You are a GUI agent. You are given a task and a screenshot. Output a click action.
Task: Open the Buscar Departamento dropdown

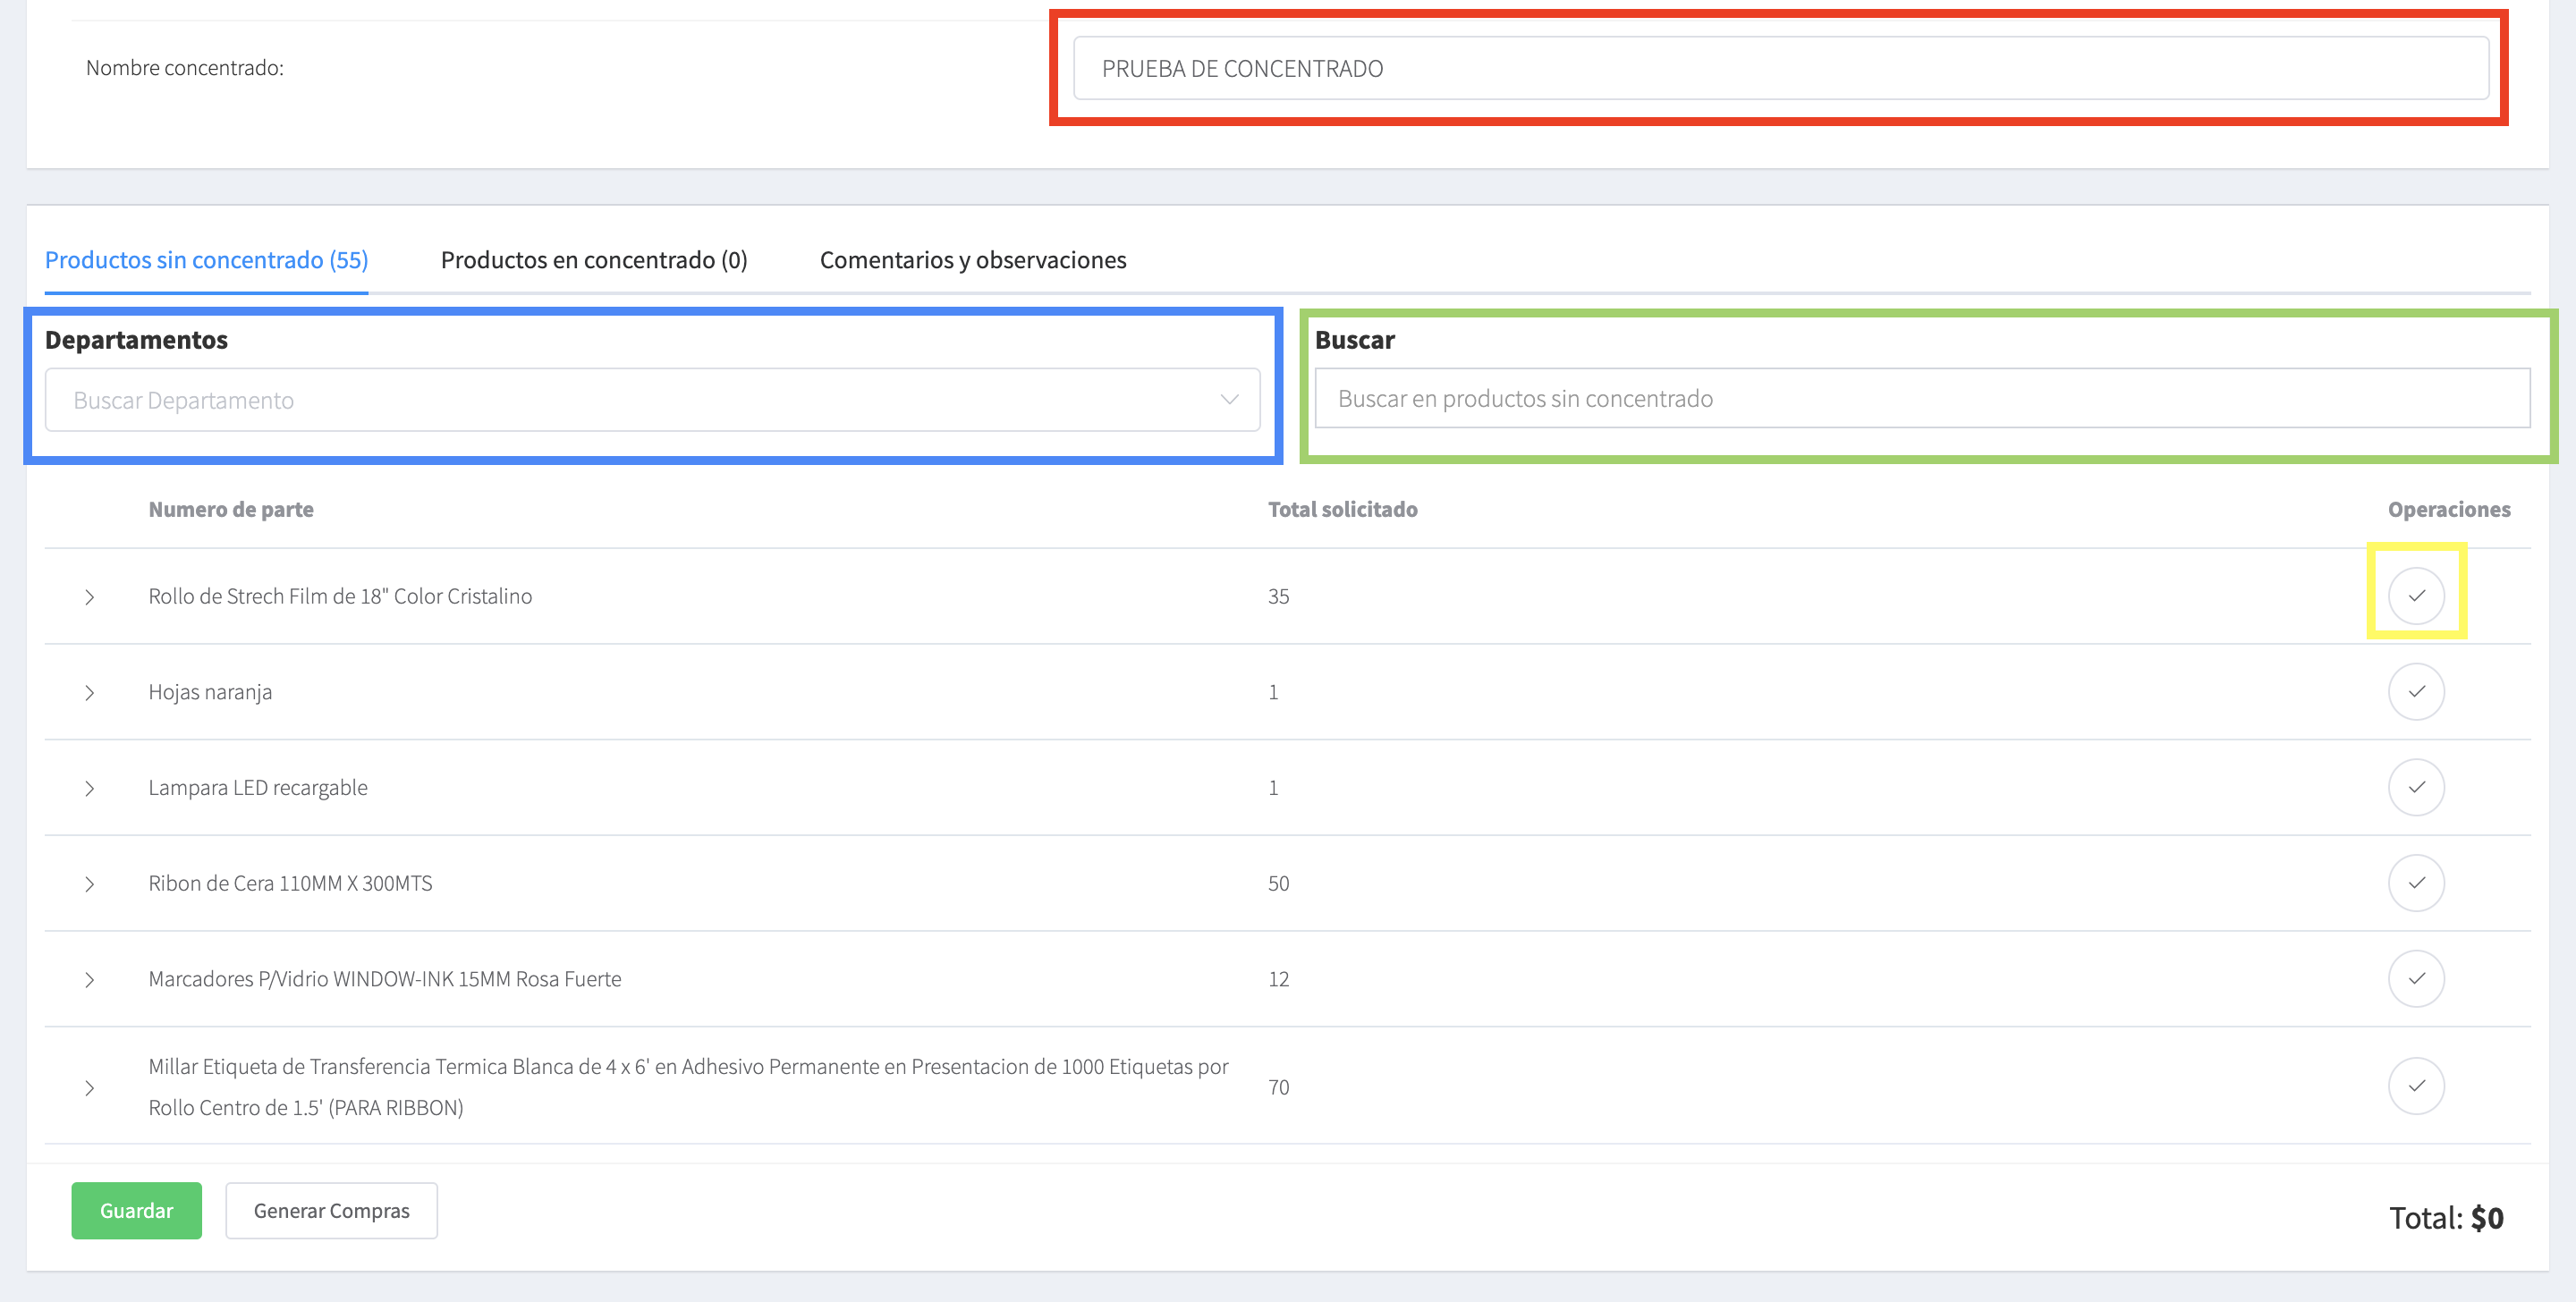(x=652, y=400)
